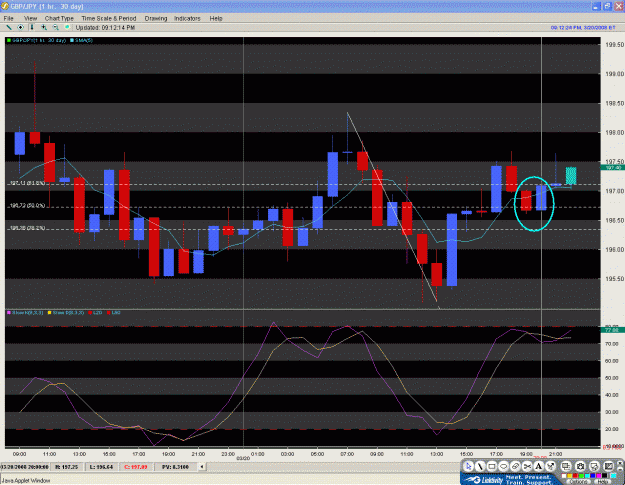The width and height of the screenshot is (625, 485).
Task: Select the scissors cut tool
Action: click(x=527, y=466)
